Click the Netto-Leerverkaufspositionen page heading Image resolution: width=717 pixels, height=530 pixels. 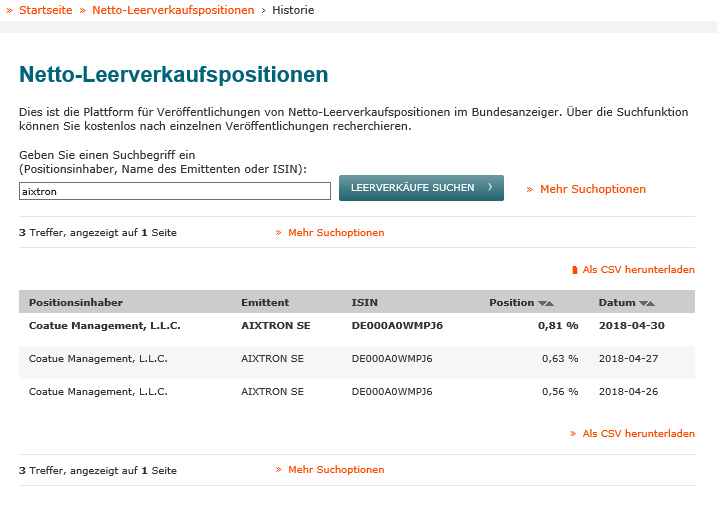(174, 75)
